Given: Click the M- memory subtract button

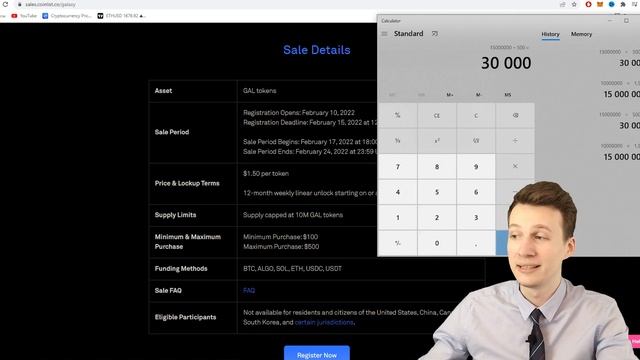Looking at the screenshot, I should (x=479, y=95).
